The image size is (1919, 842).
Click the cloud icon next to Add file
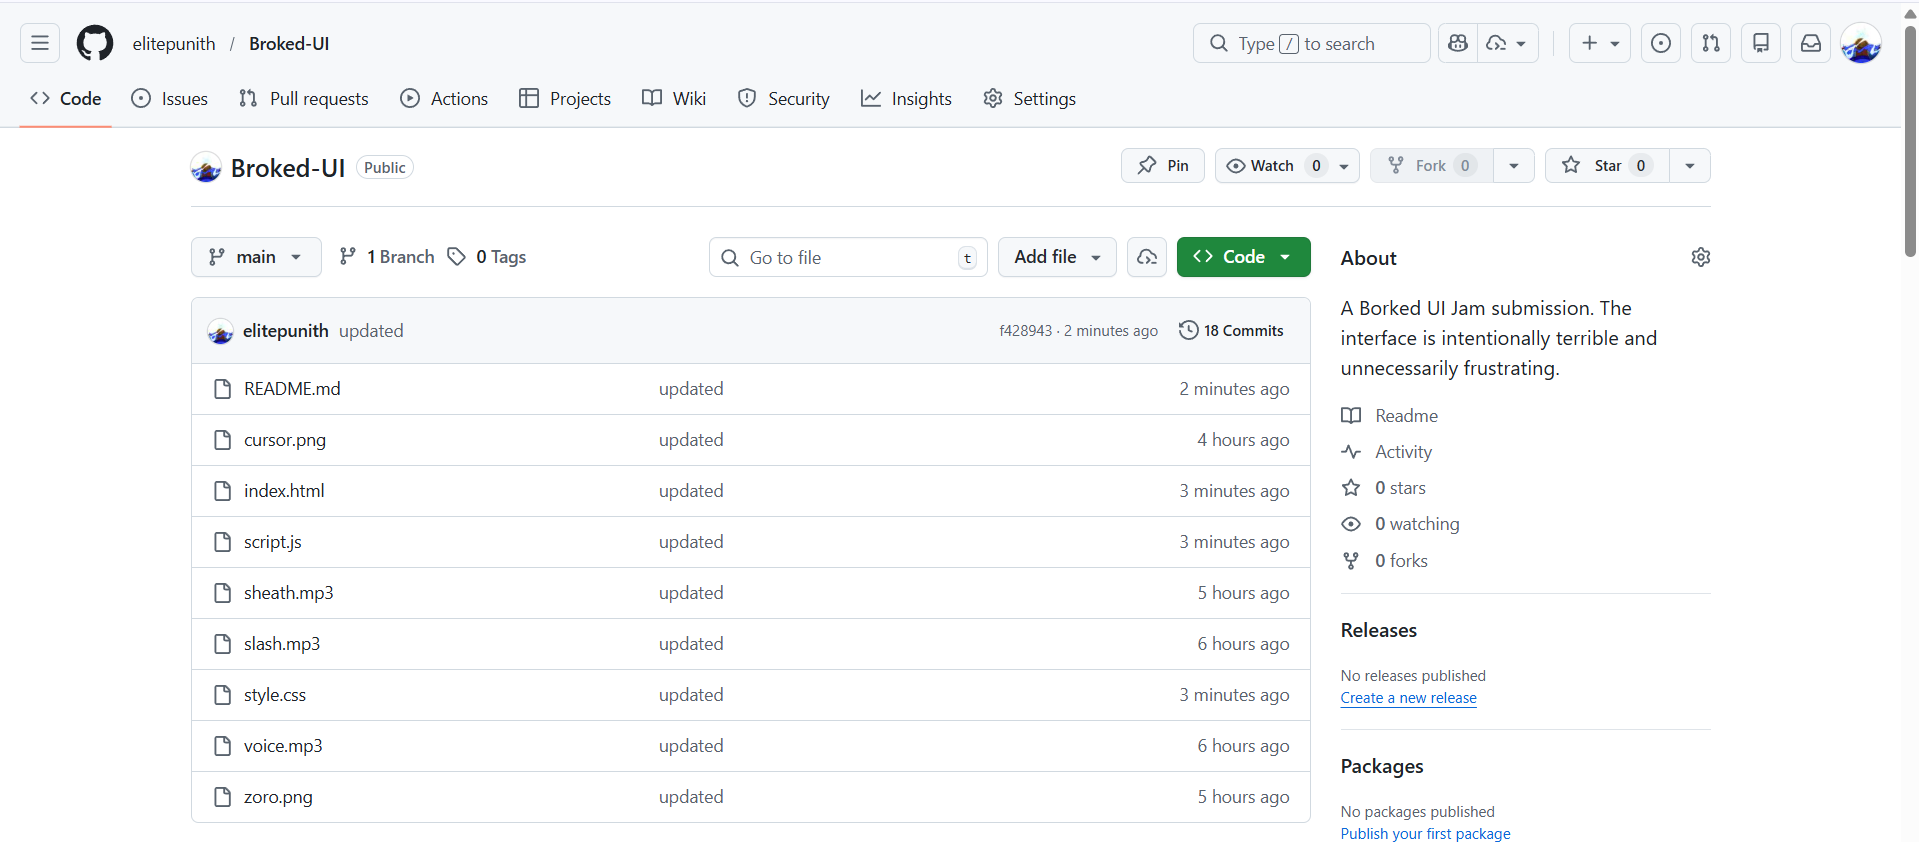pyautogui.click(x=1146, y=257)
